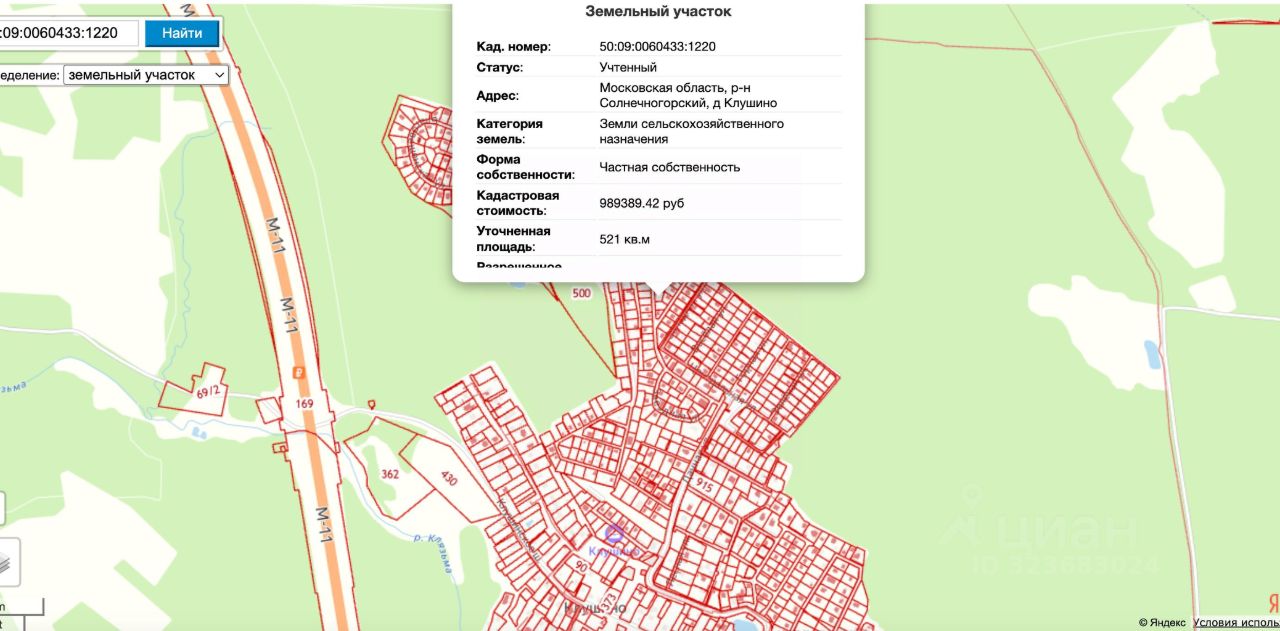
Task: Click the map scale ruler
Action: 20,606
